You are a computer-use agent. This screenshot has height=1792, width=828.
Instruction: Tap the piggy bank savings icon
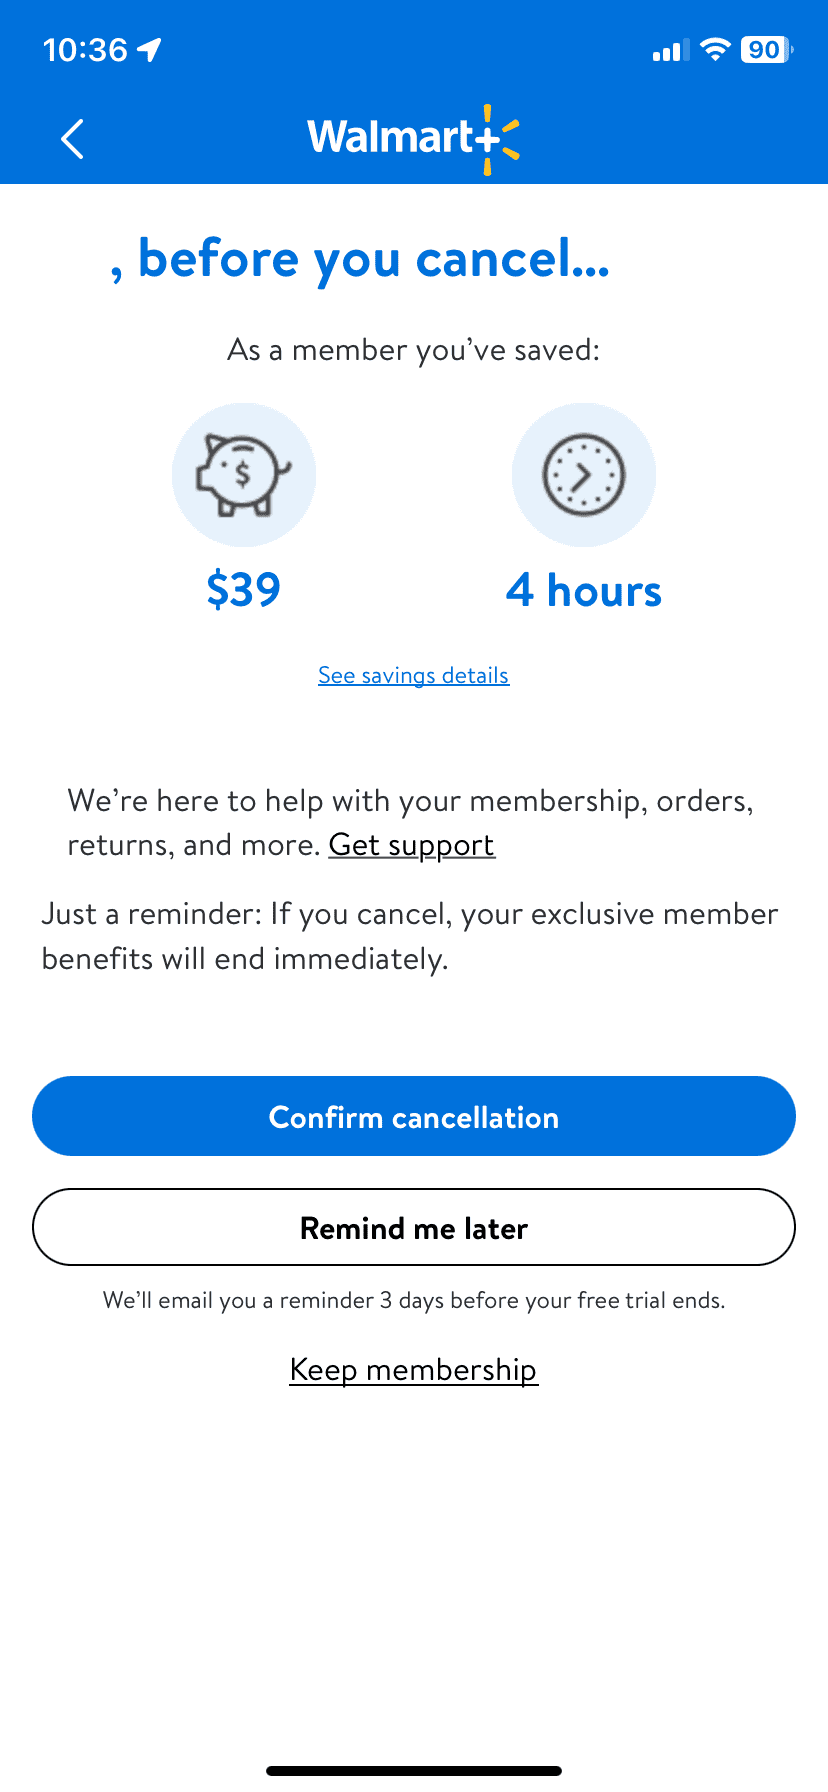click(x=244, y=475)
